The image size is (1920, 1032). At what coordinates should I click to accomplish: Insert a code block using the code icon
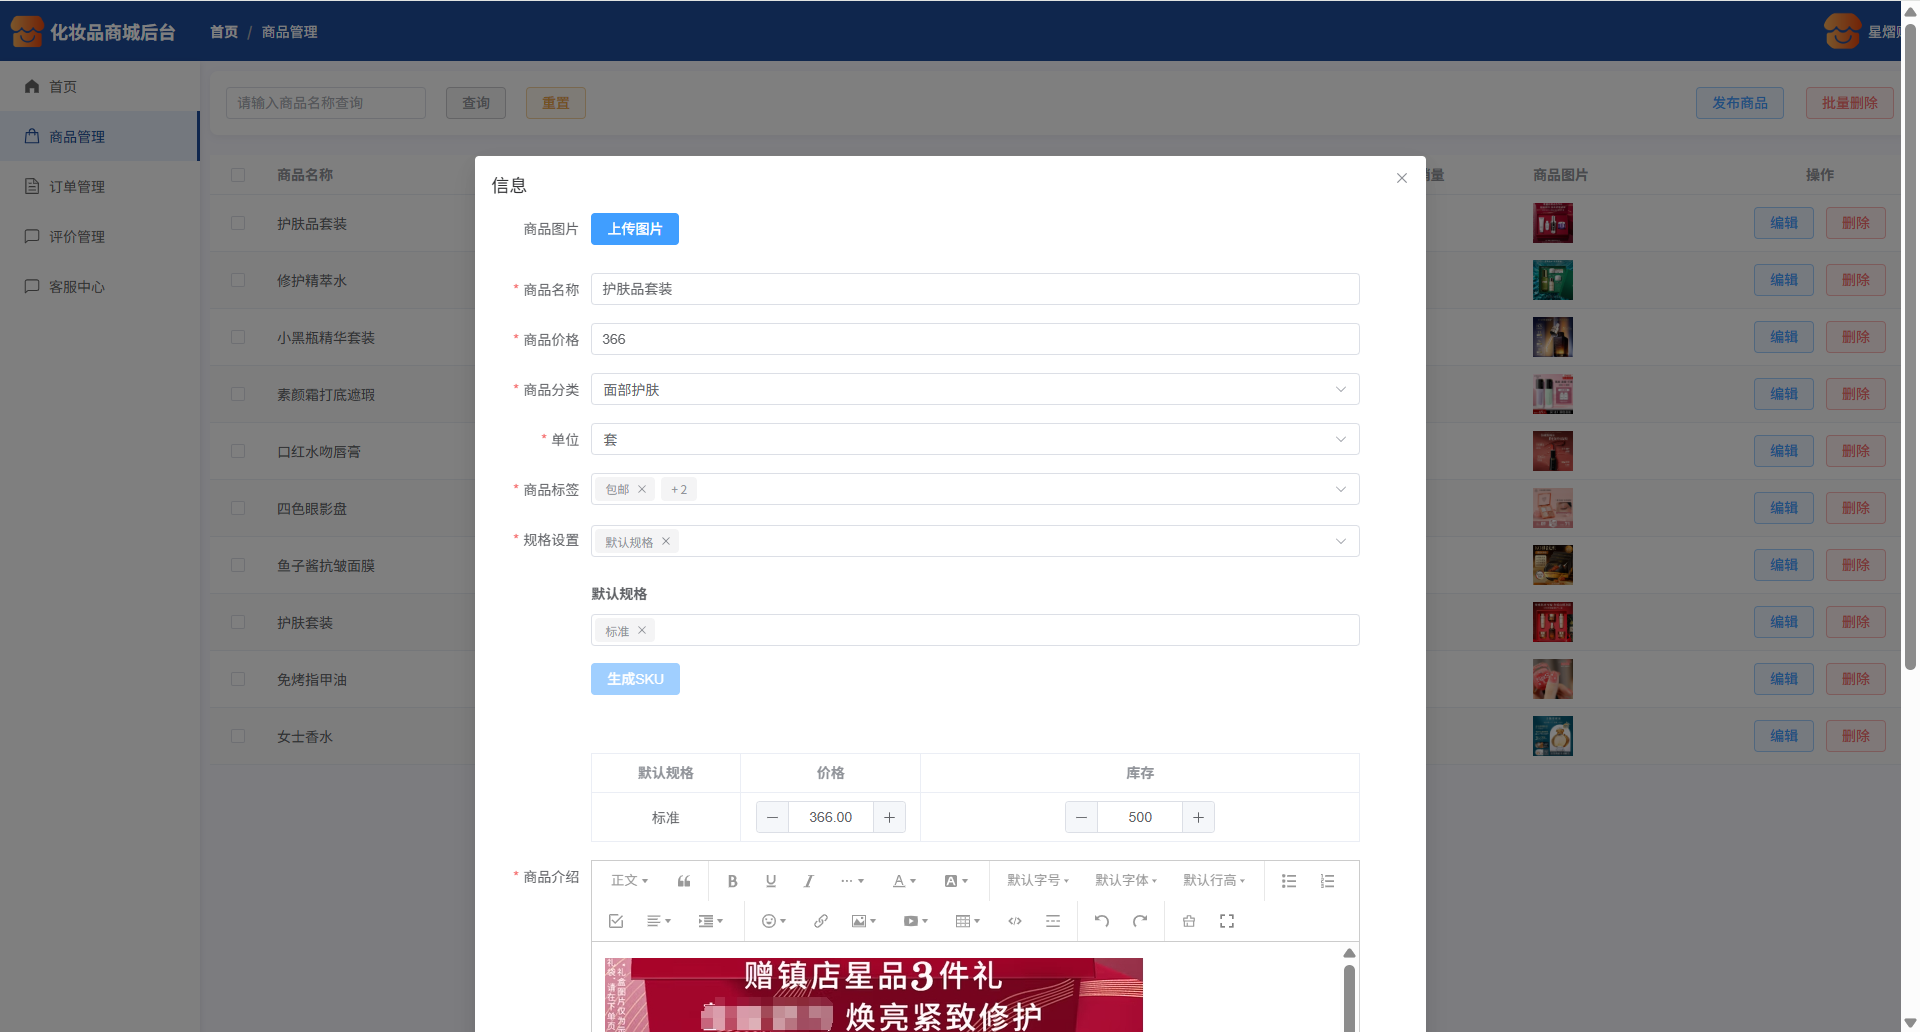coord(1014,921)
